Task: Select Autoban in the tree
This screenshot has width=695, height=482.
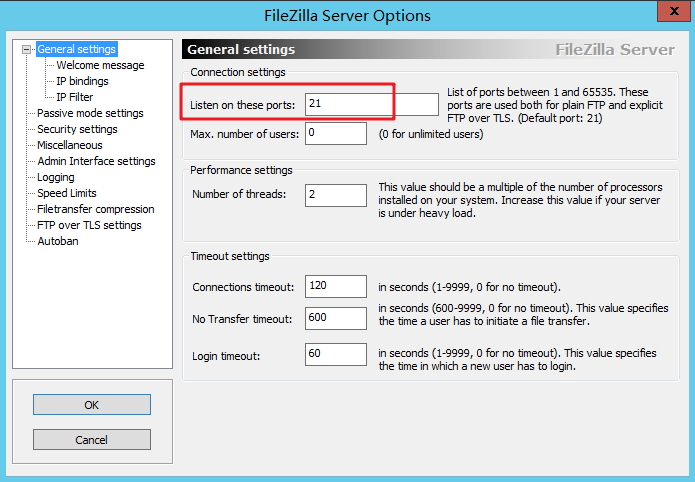Action: click(57, 241)
